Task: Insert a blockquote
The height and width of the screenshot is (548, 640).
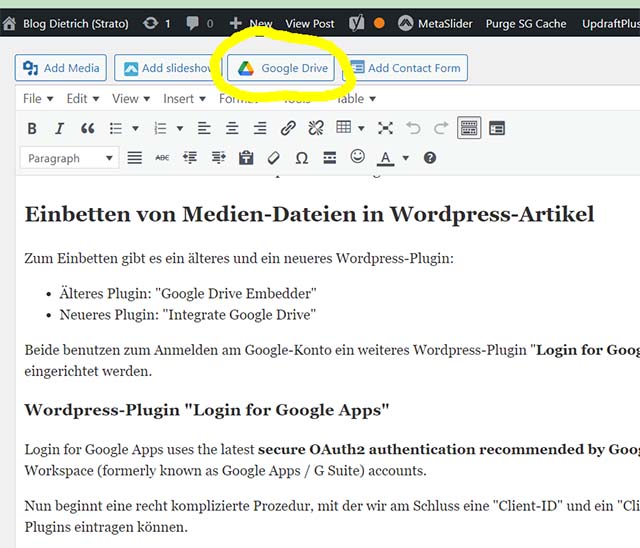Action: pyautogui.click(x=87, y=128)
